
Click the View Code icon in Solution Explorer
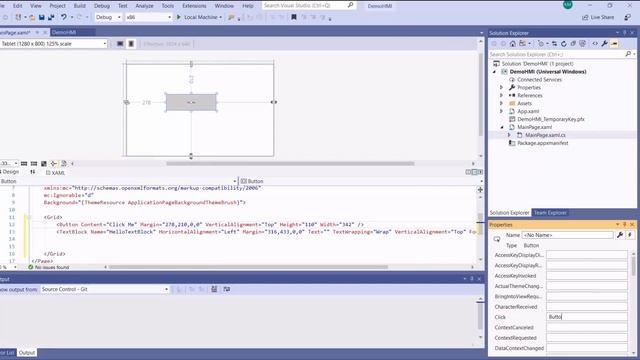(595, 44)
